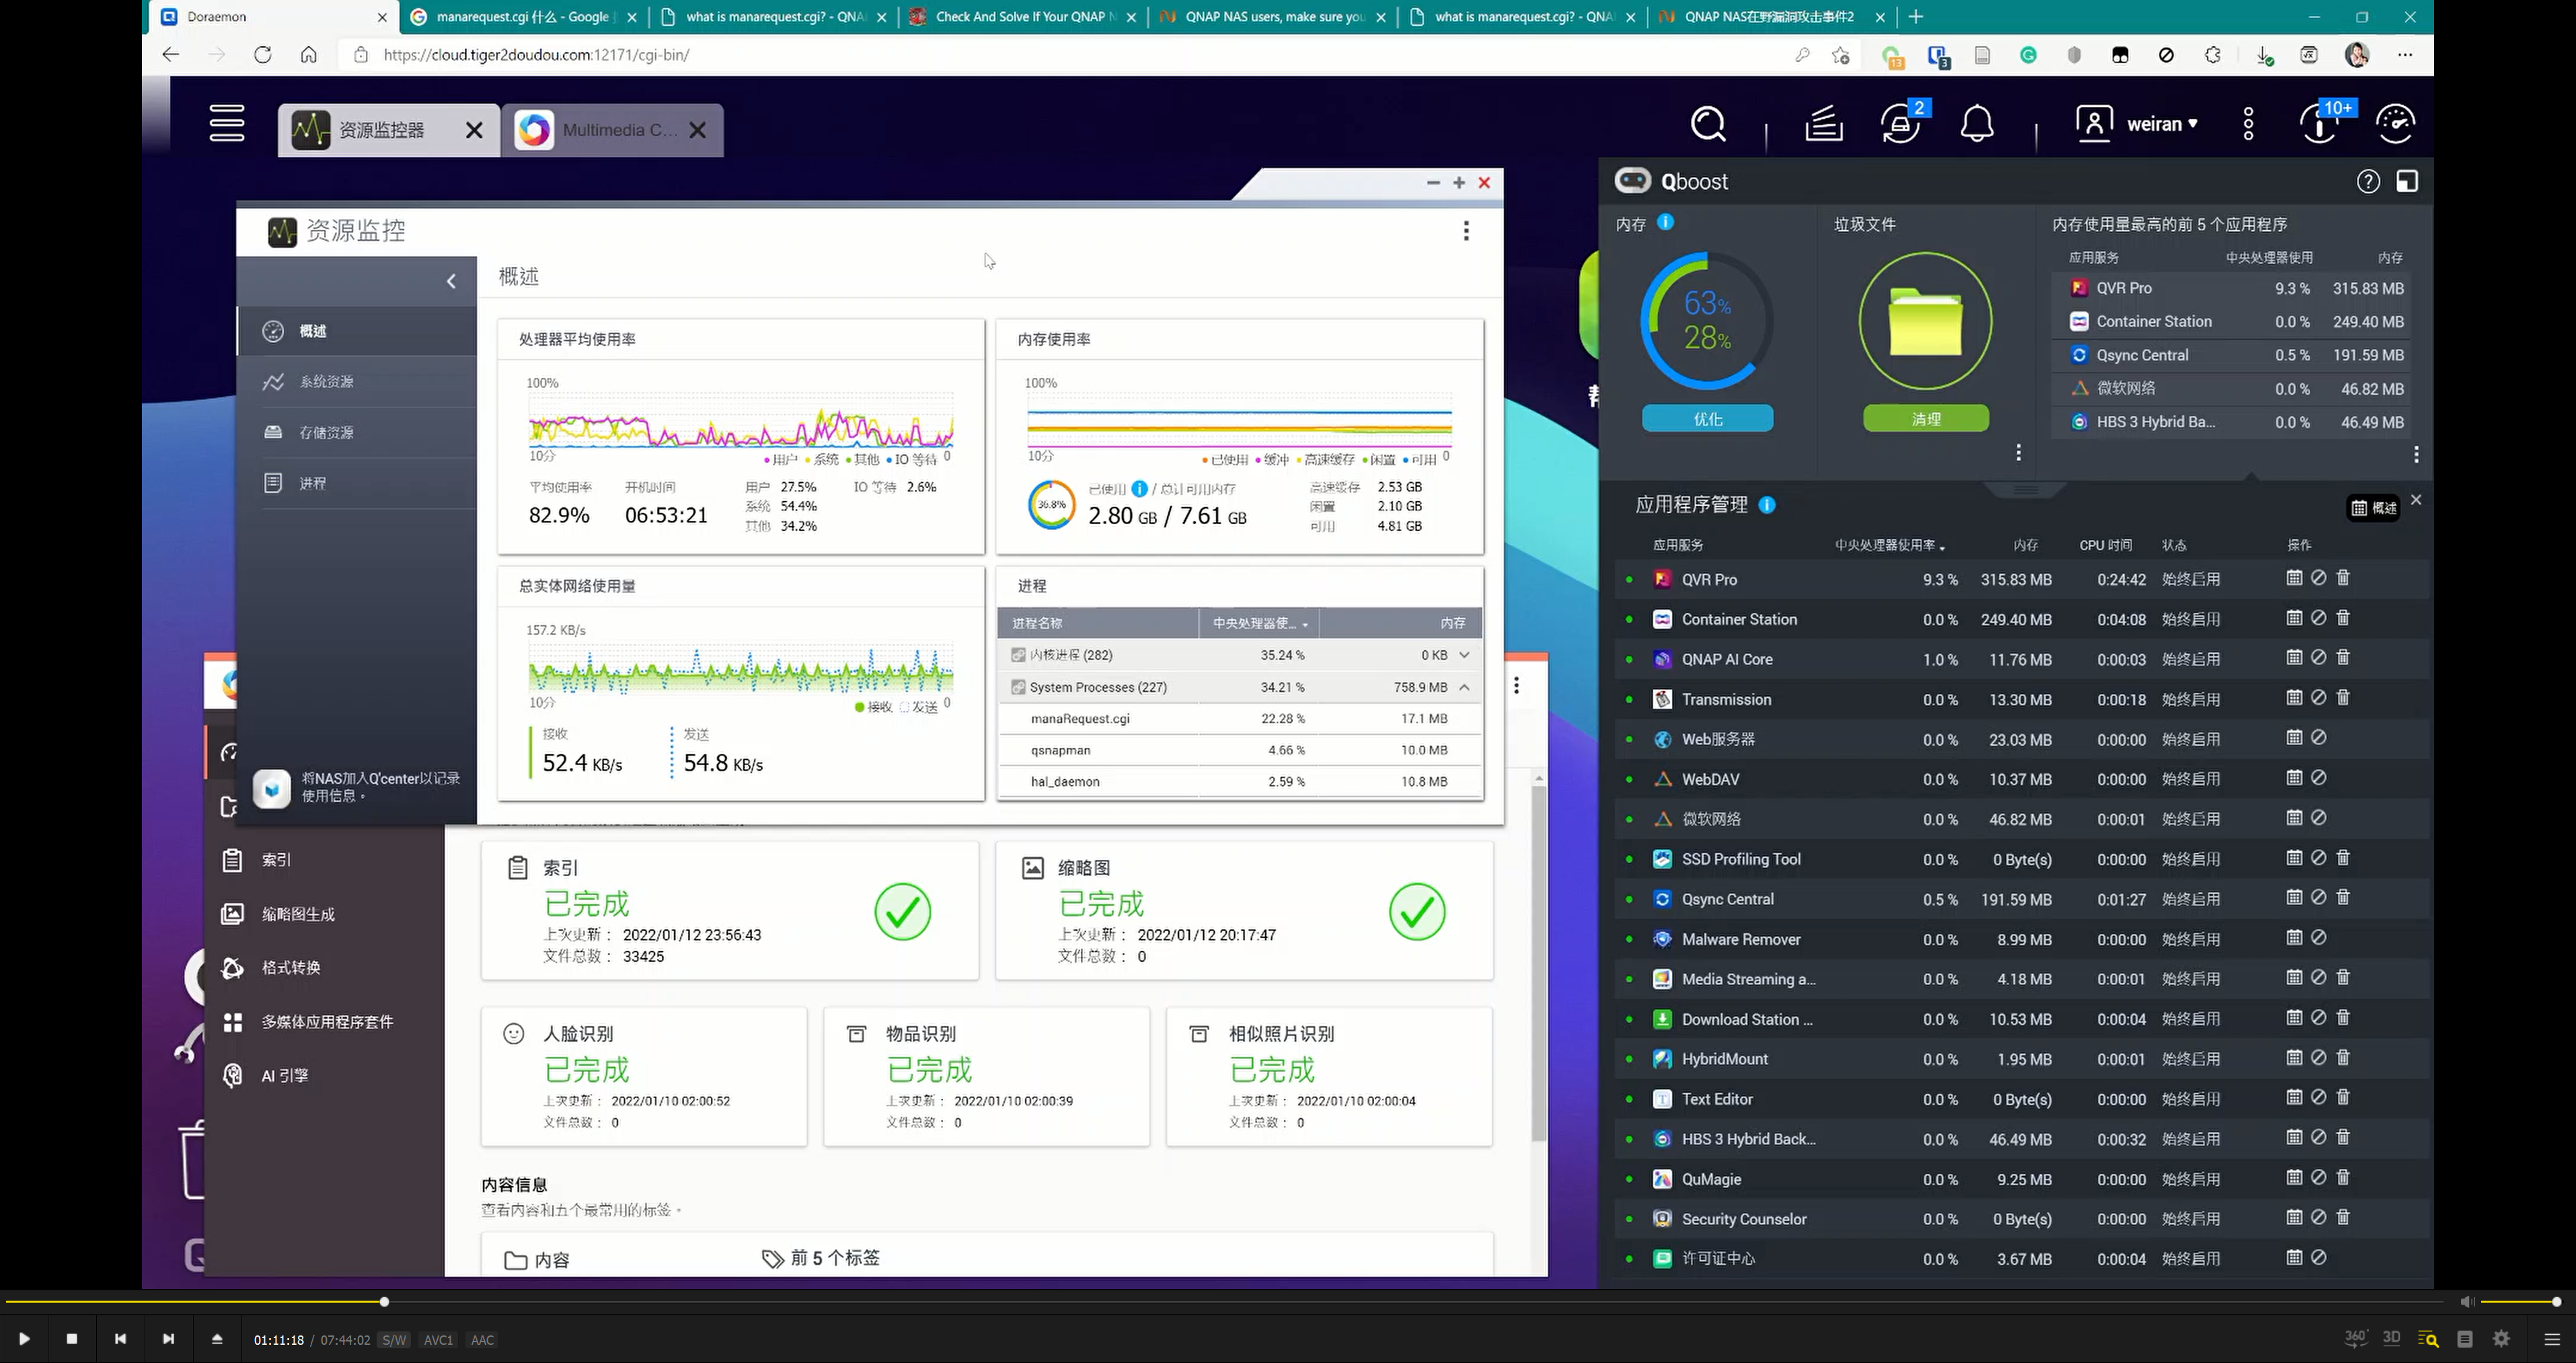Expand kernel processes (282) group
This screenshot has width=2576, height=1363.
click(1464, 655)
